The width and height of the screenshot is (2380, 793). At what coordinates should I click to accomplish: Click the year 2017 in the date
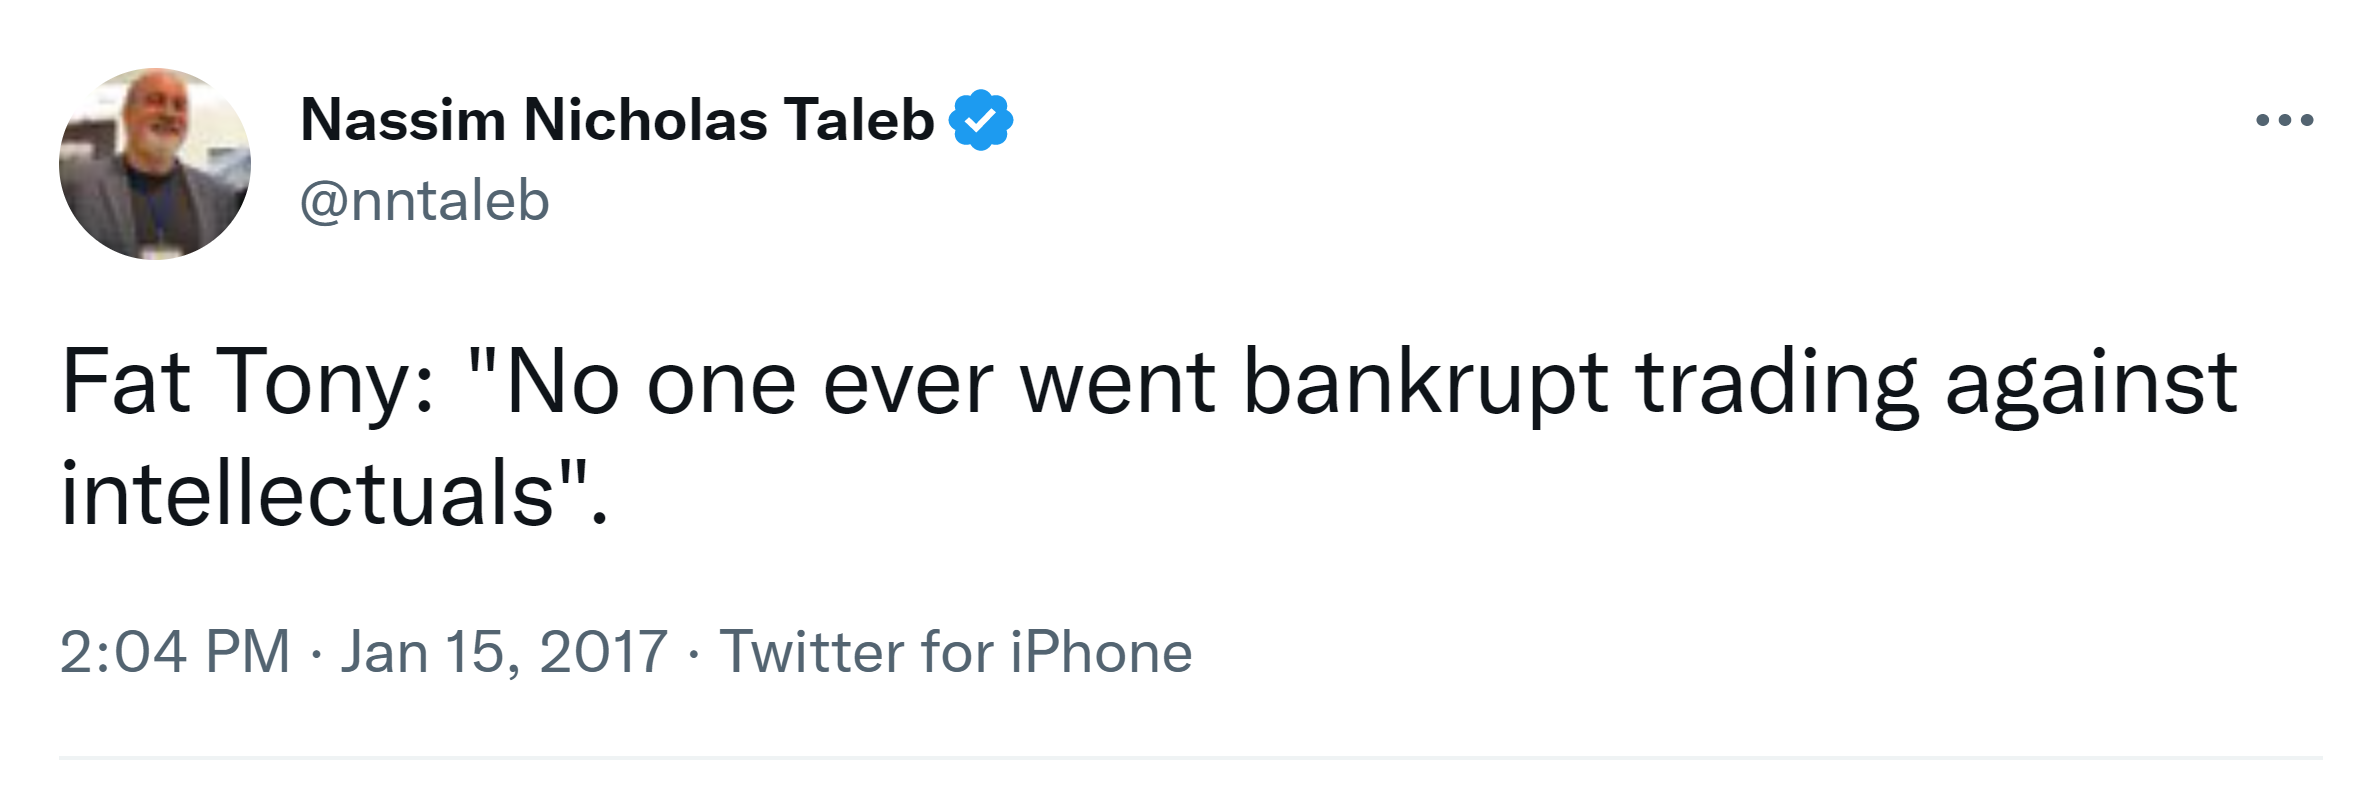(603, 652)
